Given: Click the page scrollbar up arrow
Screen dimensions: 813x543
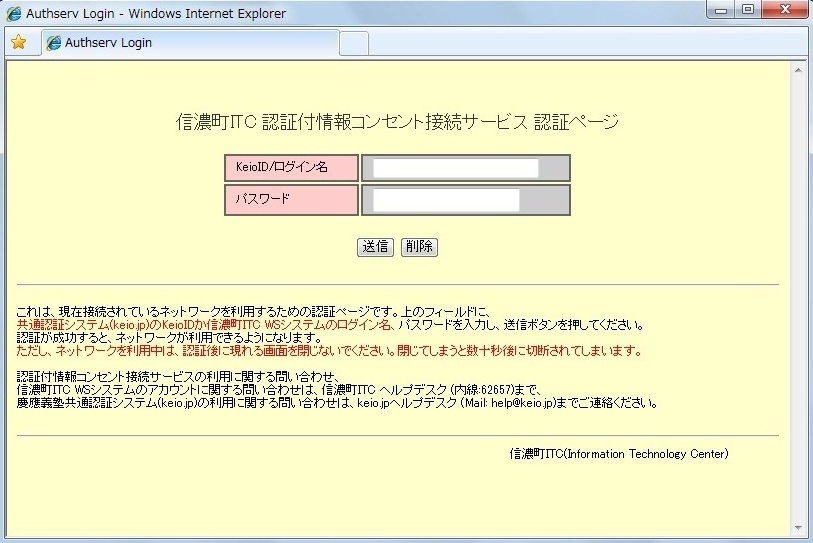Looking at the screenshot, I should (x=798, y=70).
